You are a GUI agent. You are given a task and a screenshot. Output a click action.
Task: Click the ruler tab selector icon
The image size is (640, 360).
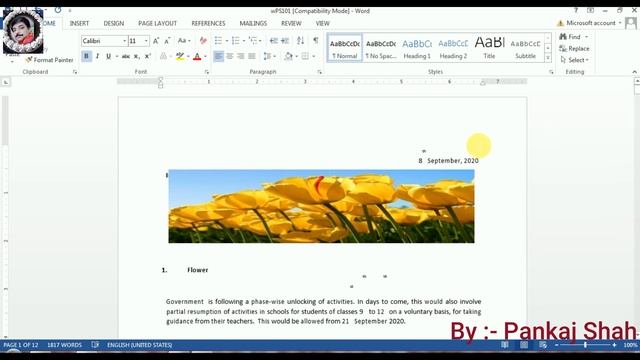point(6,82)
